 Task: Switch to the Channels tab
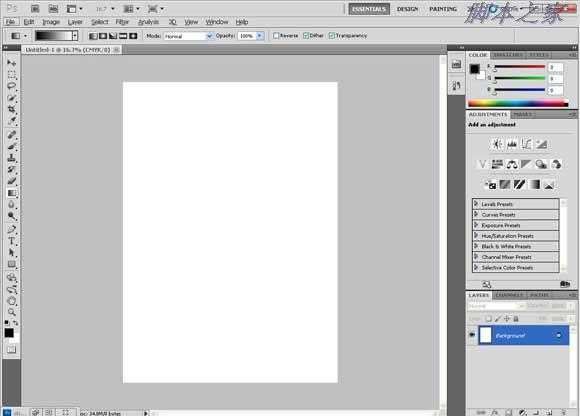509,295
